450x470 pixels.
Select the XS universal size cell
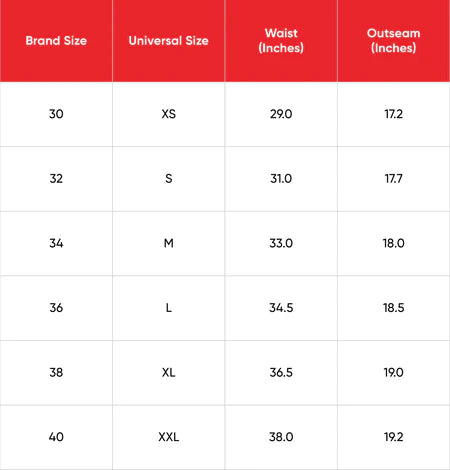pos(169,114)
